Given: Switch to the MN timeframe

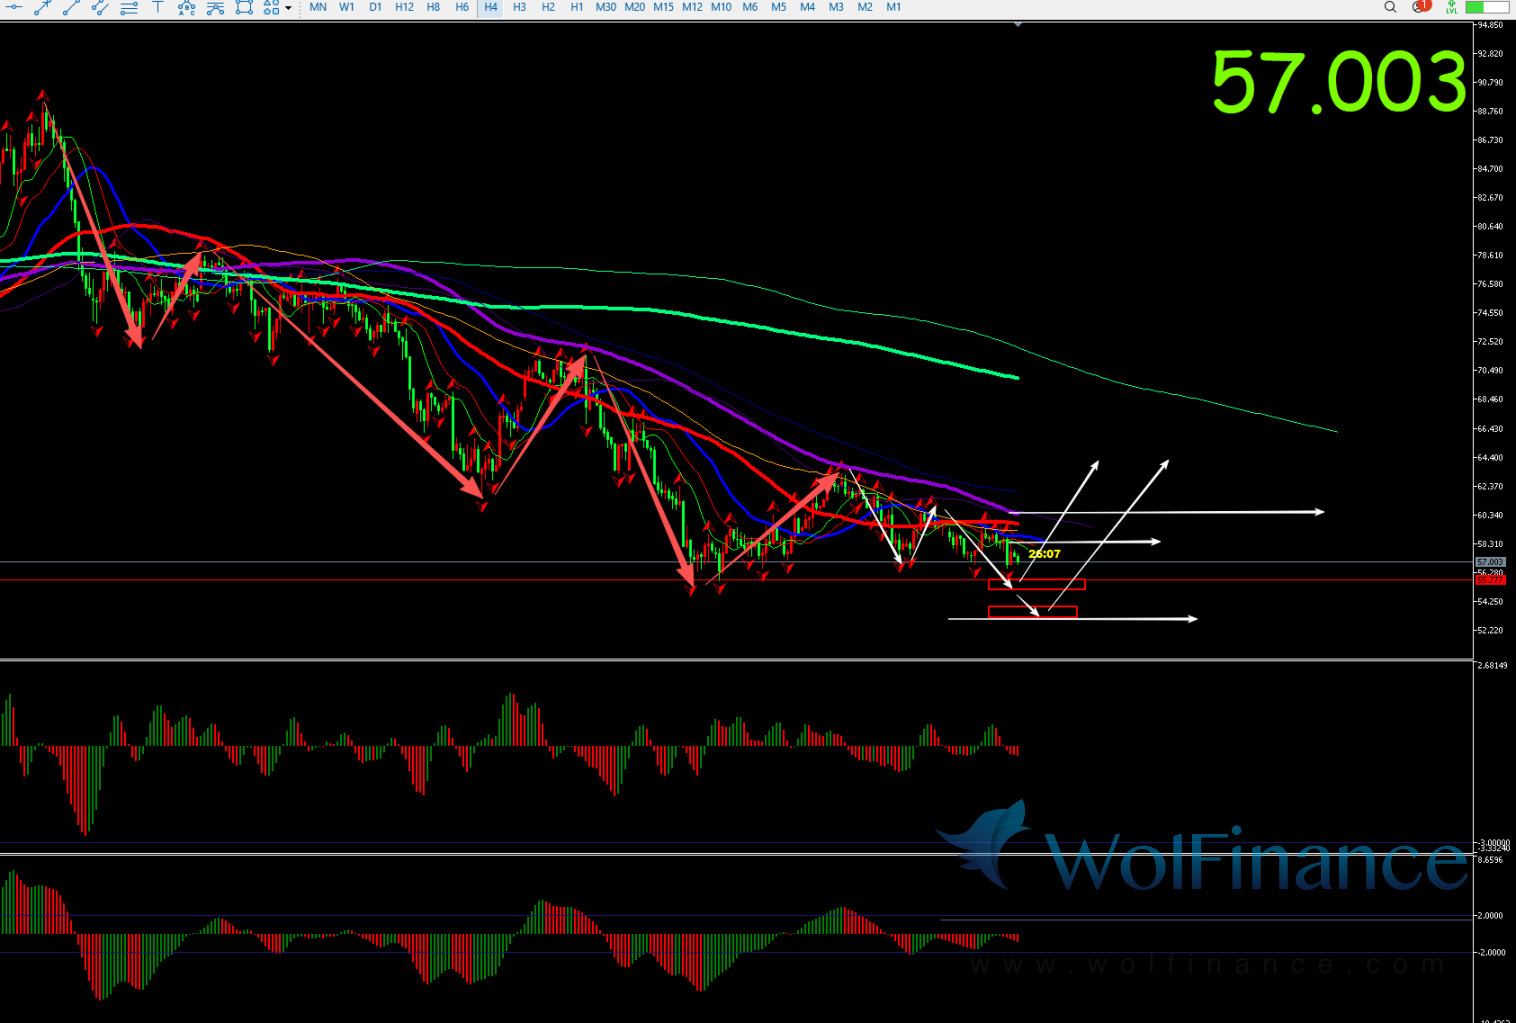Looking at the screenshot, I should coord(318,7).
